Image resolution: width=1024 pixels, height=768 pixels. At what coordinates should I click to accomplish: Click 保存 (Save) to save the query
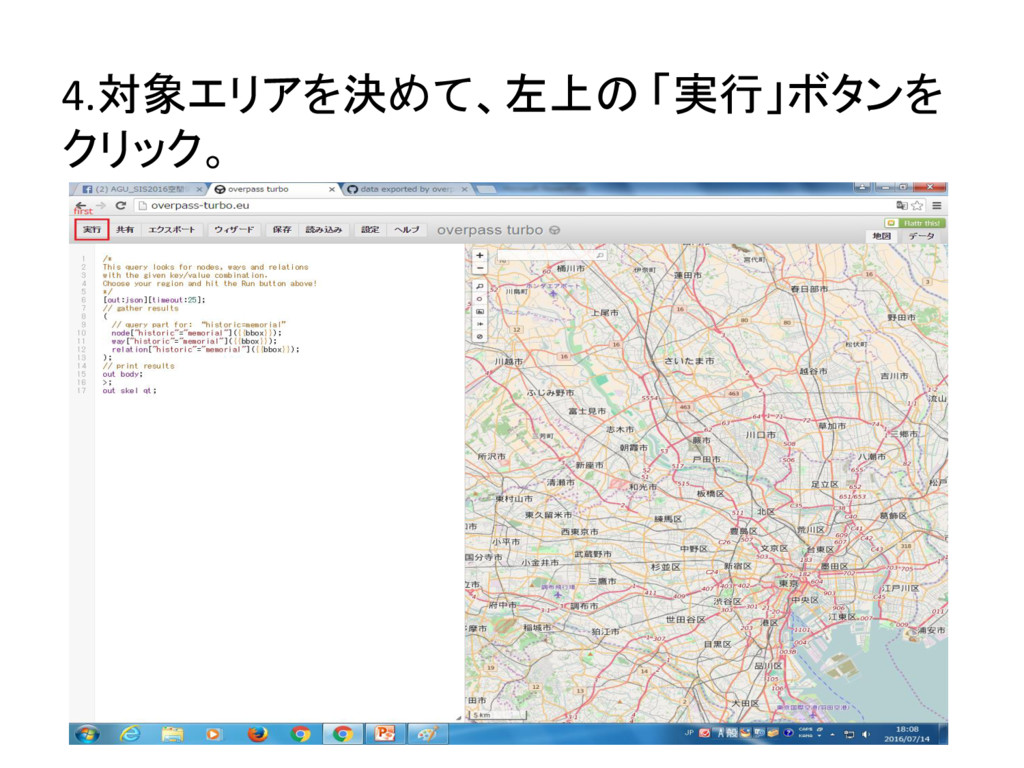click(x=282, y=229)
